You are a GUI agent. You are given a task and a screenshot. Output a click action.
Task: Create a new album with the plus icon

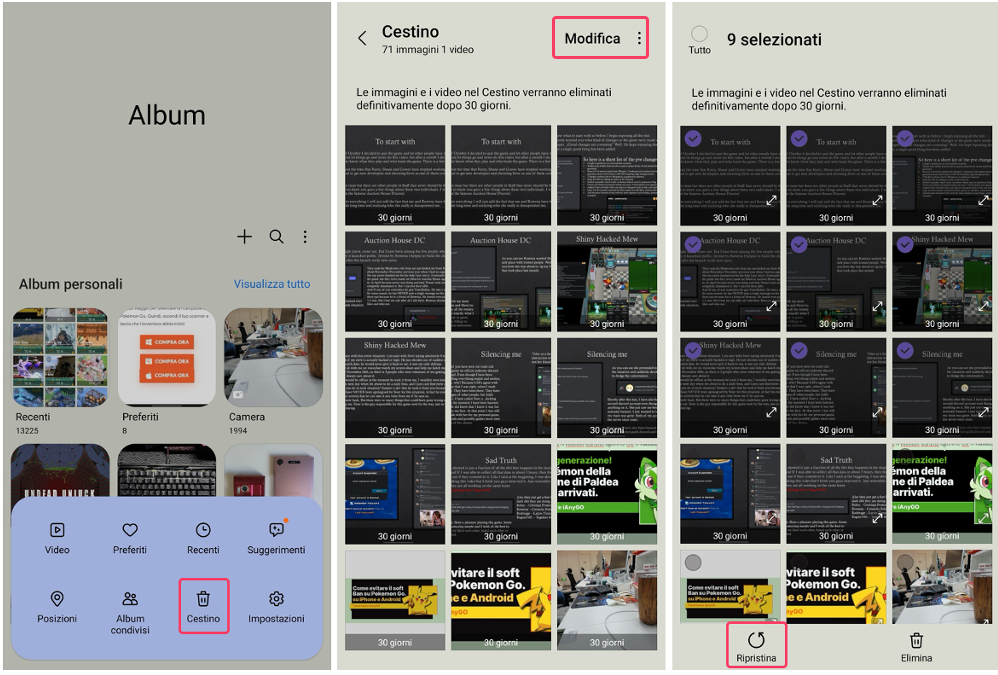tap(244, 236)
